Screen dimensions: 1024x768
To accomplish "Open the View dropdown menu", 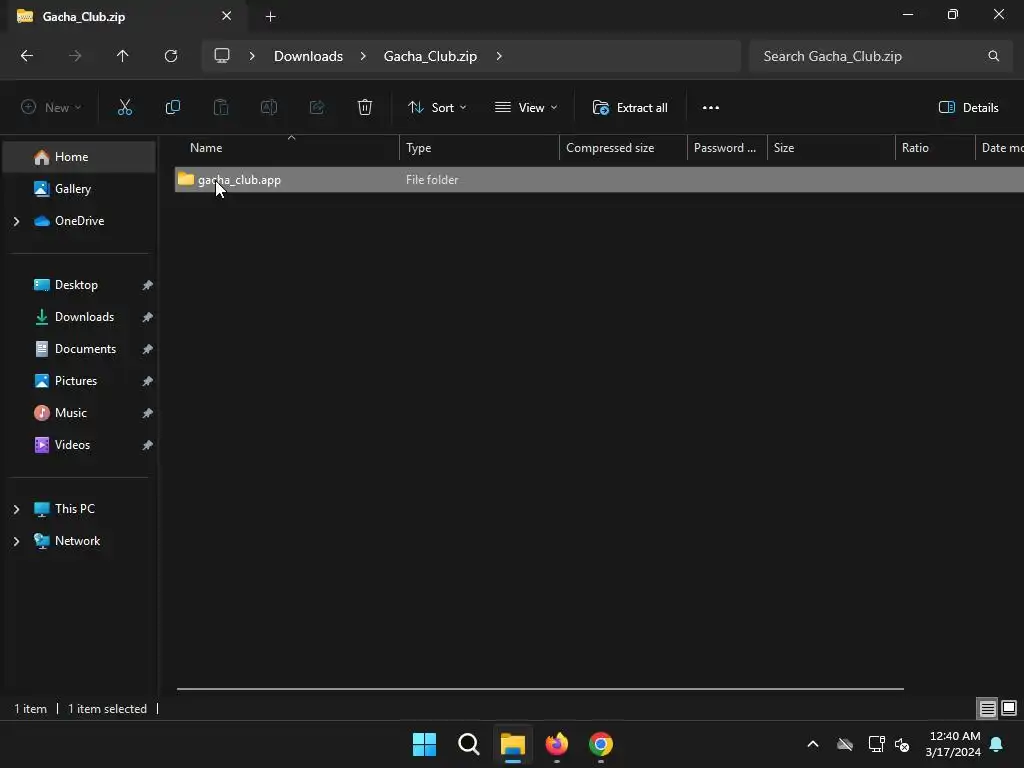I will 526,108.
